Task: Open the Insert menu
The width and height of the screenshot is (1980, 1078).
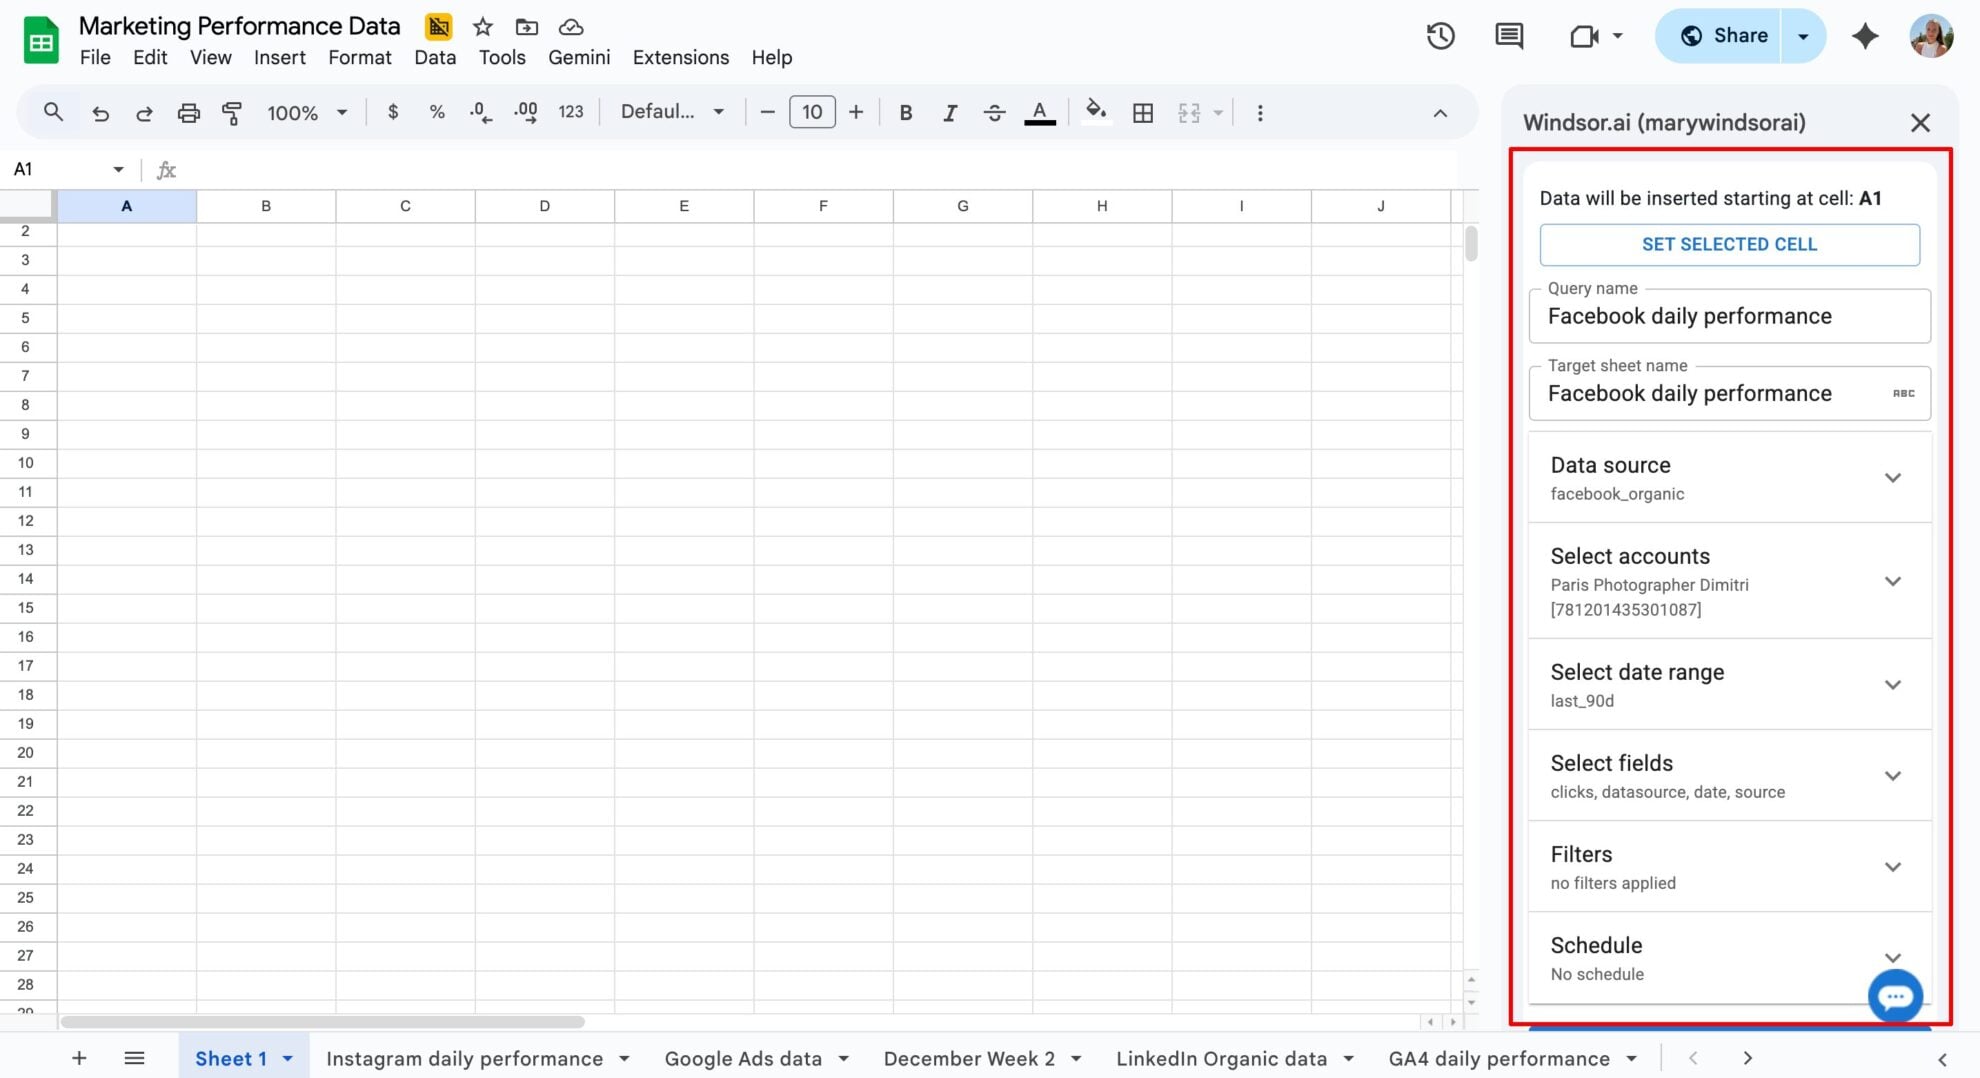Action: pos(280,57)
